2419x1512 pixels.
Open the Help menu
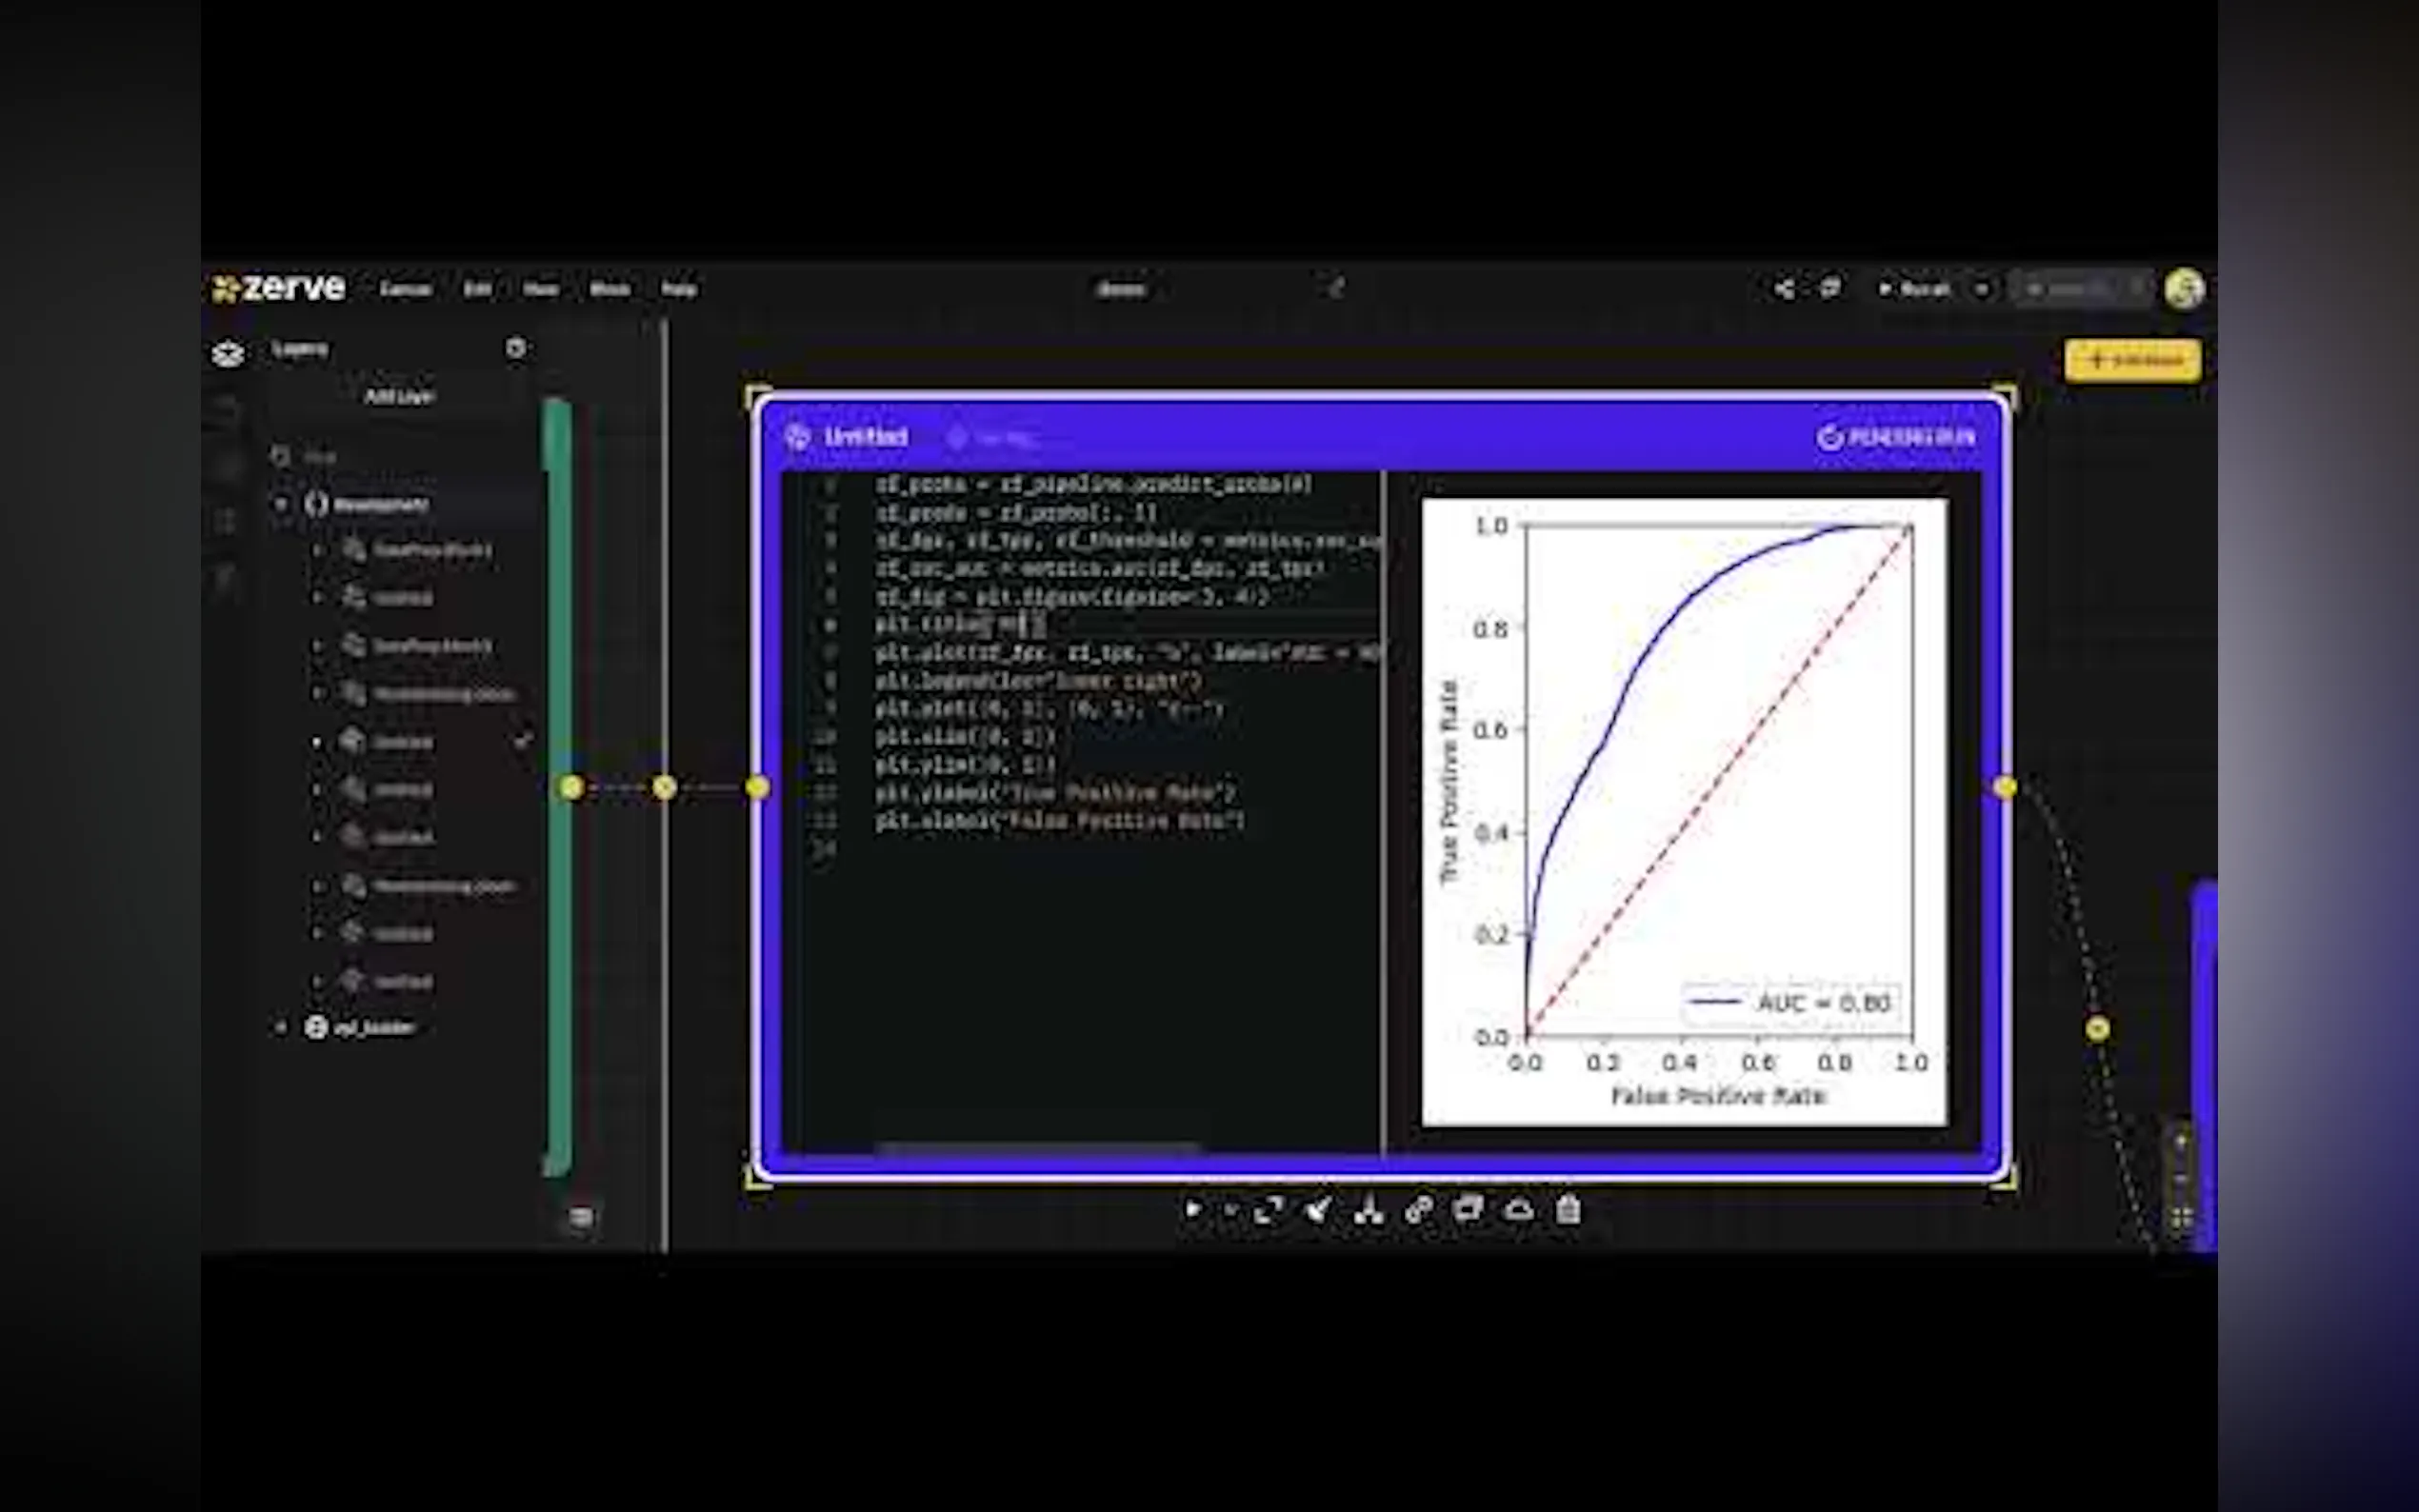pyautogui.click(x=678, y=289)
